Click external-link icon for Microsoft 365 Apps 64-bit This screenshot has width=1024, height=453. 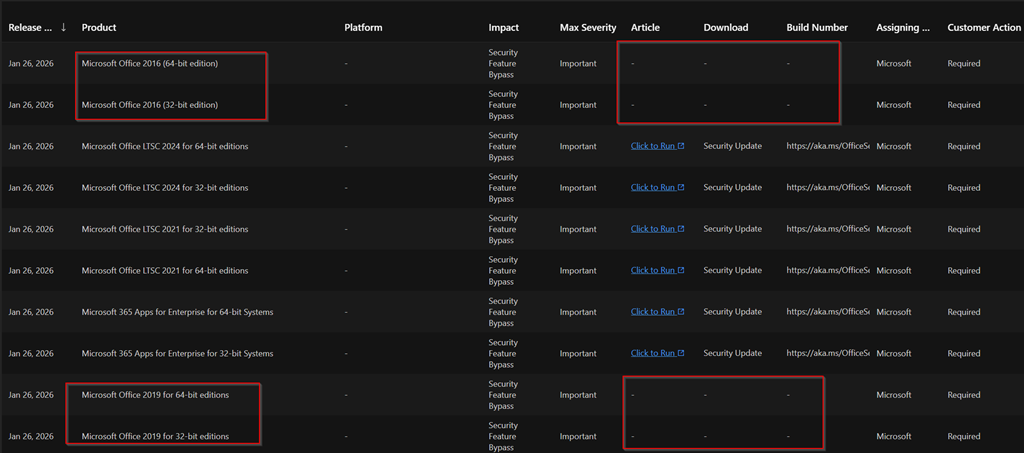tap(681, 312)
